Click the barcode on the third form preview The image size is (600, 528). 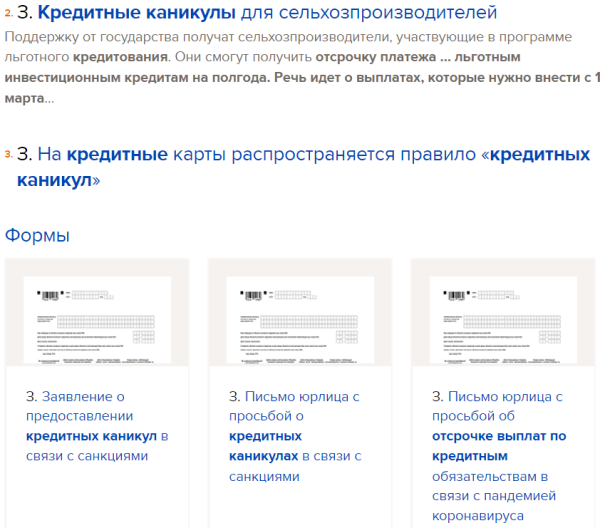(452, 295)
